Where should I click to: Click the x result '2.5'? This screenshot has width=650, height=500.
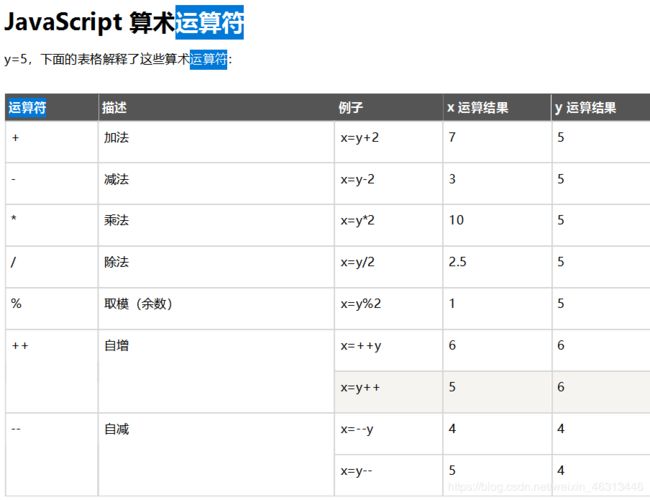tap(457, 262)
